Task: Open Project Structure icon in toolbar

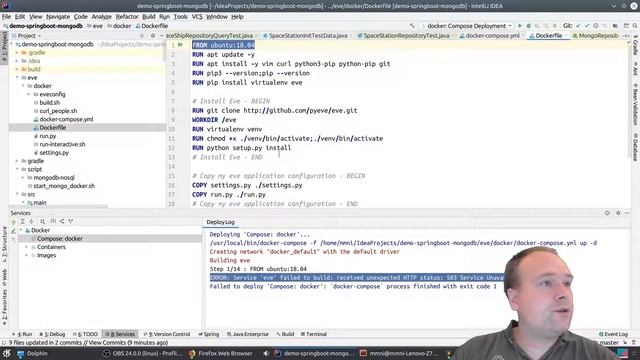Action: pos(615,26)
